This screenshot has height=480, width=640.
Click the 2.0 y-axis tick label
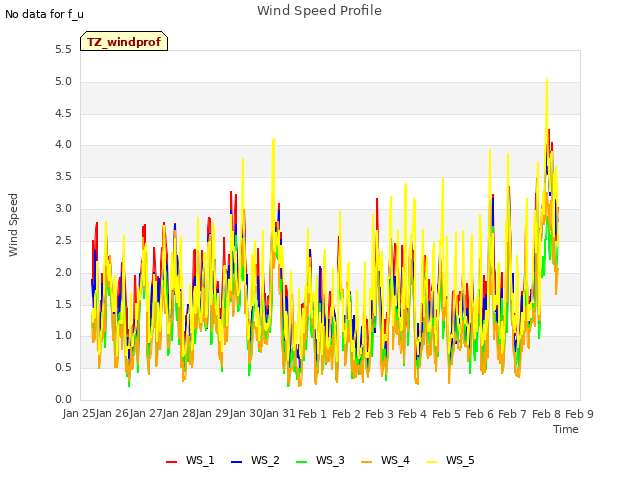(63, 273)
